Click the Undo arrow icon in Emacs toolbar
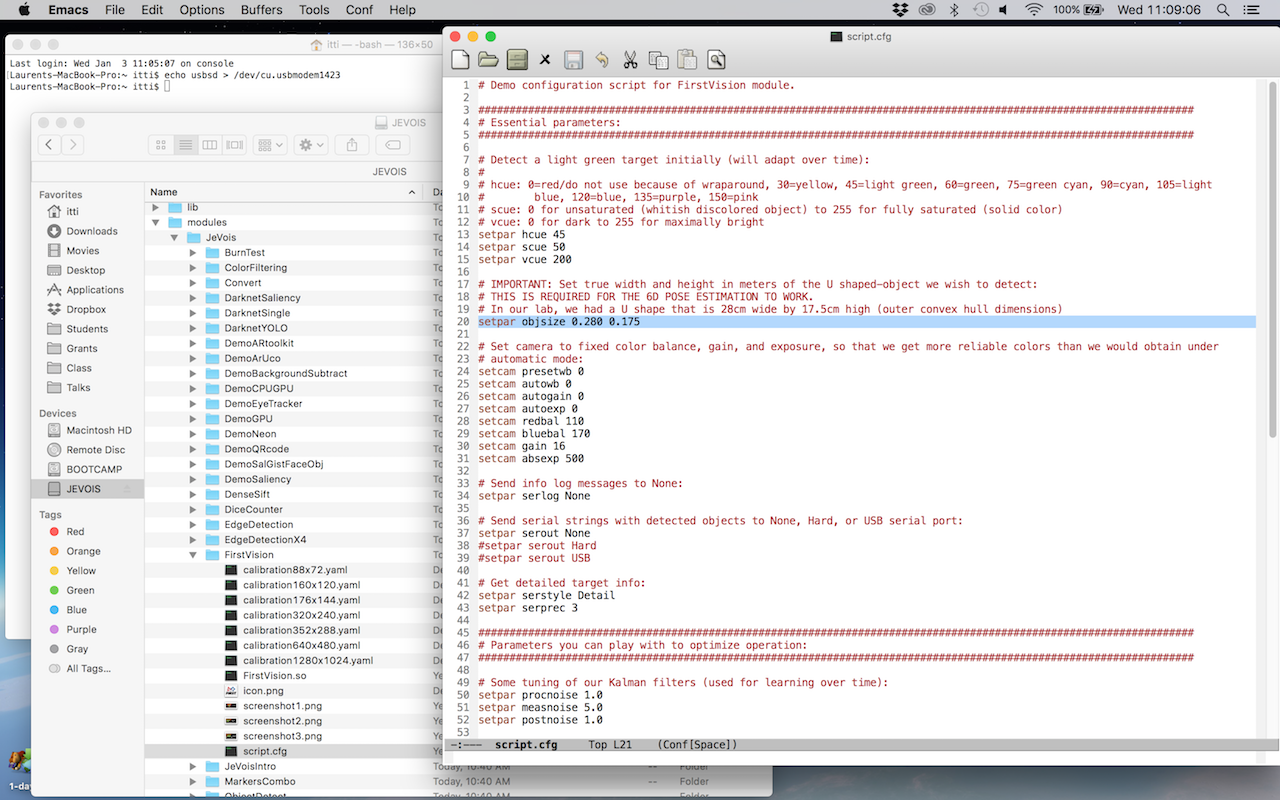 tap(602, 60)
